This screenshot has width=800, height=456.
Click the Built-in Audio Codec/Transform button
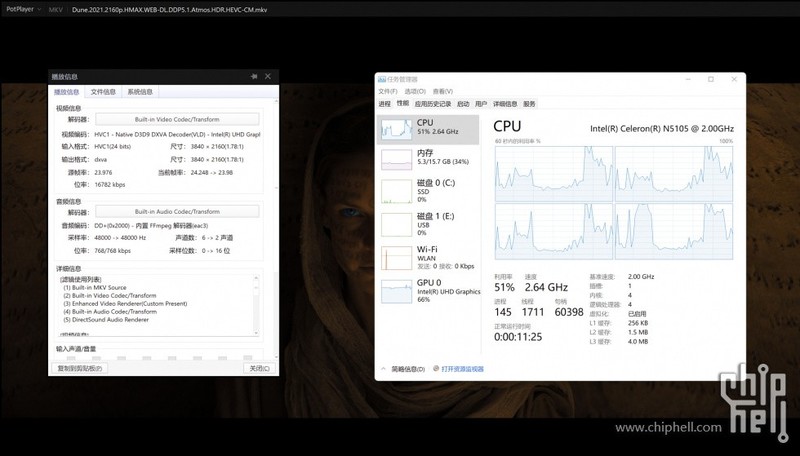(177, 212)
